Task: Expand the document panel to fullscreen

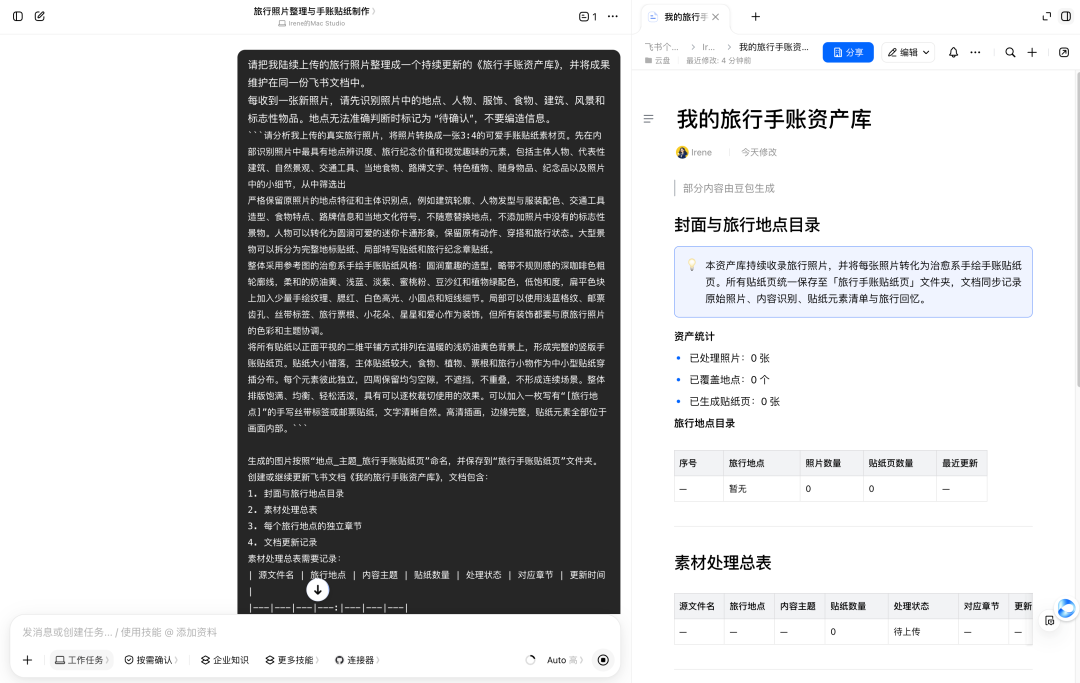Action: tap(1046, 16)
